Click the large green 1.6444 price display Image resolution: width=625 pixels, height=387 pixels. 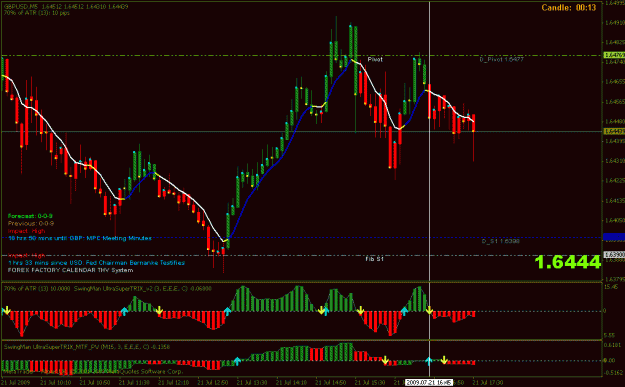coord(568,262)
